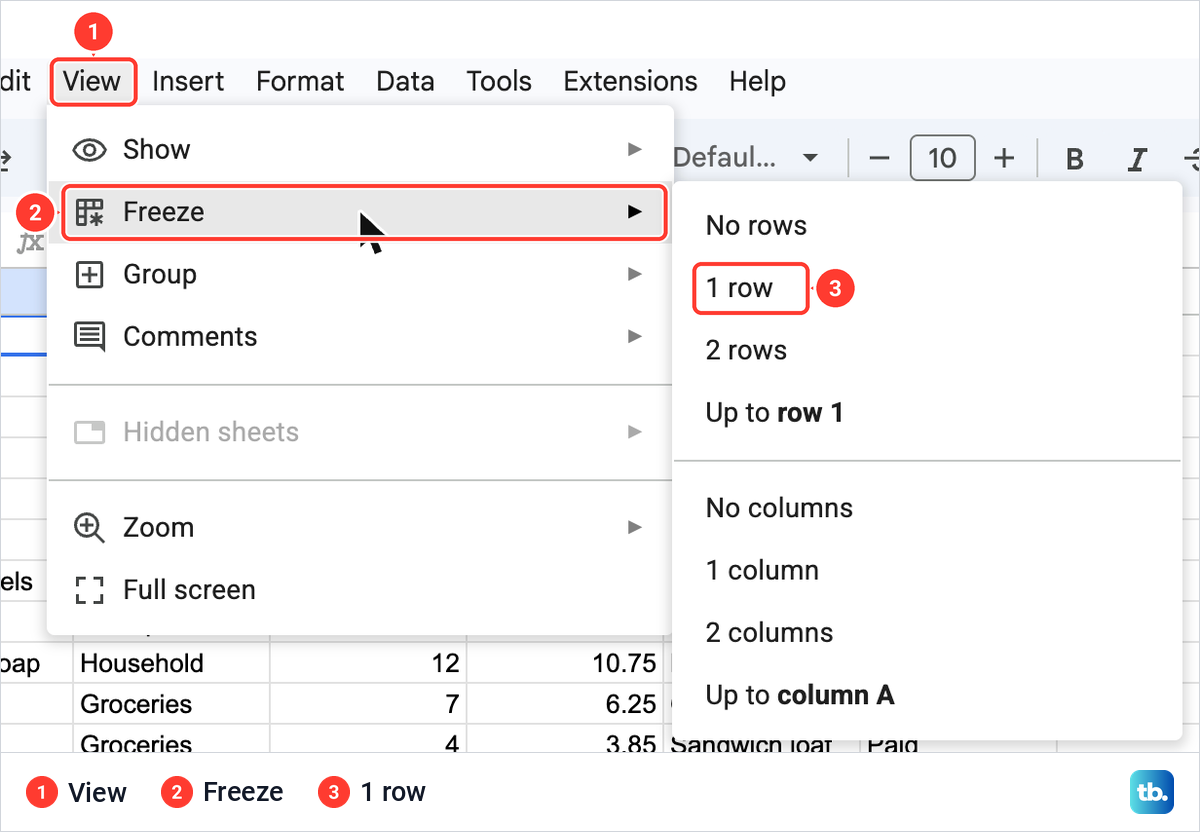Choose 2 rows freeze option

tap(928, 351)
